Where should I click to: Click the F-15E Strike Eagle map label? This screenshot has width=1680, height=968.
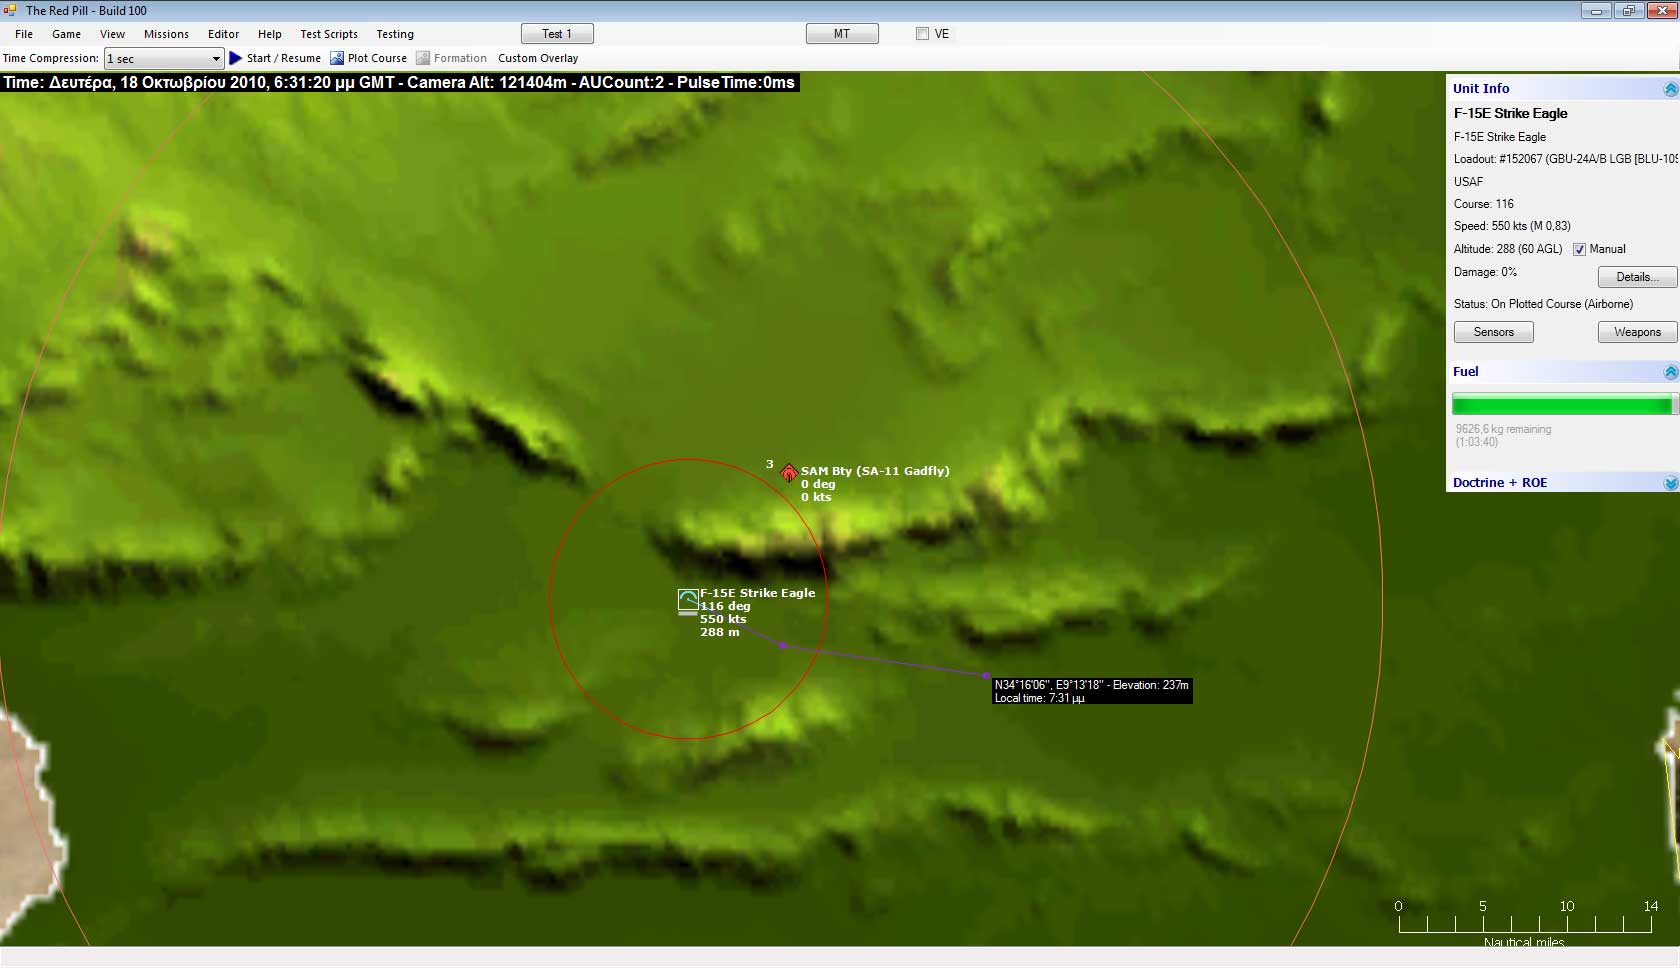tap(757, 593)
